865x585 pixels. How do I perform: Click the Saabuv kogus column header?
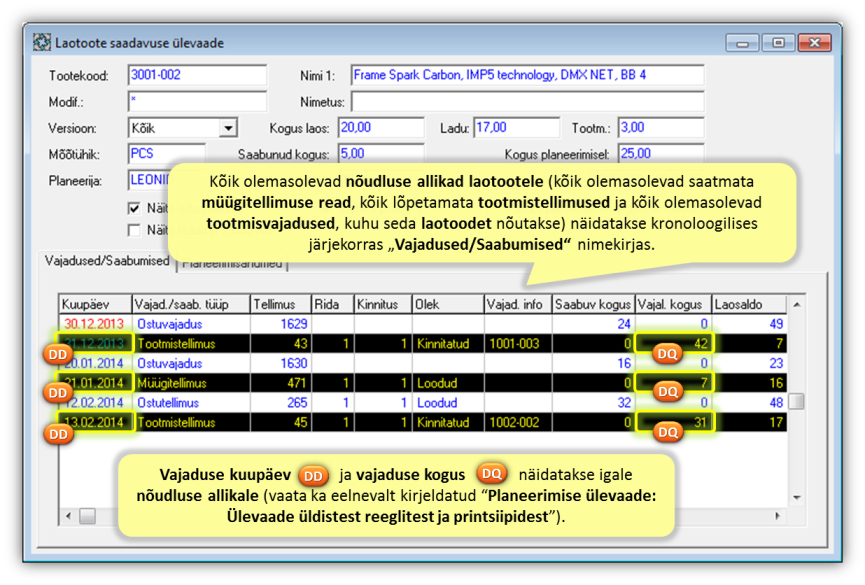(594, 304)
